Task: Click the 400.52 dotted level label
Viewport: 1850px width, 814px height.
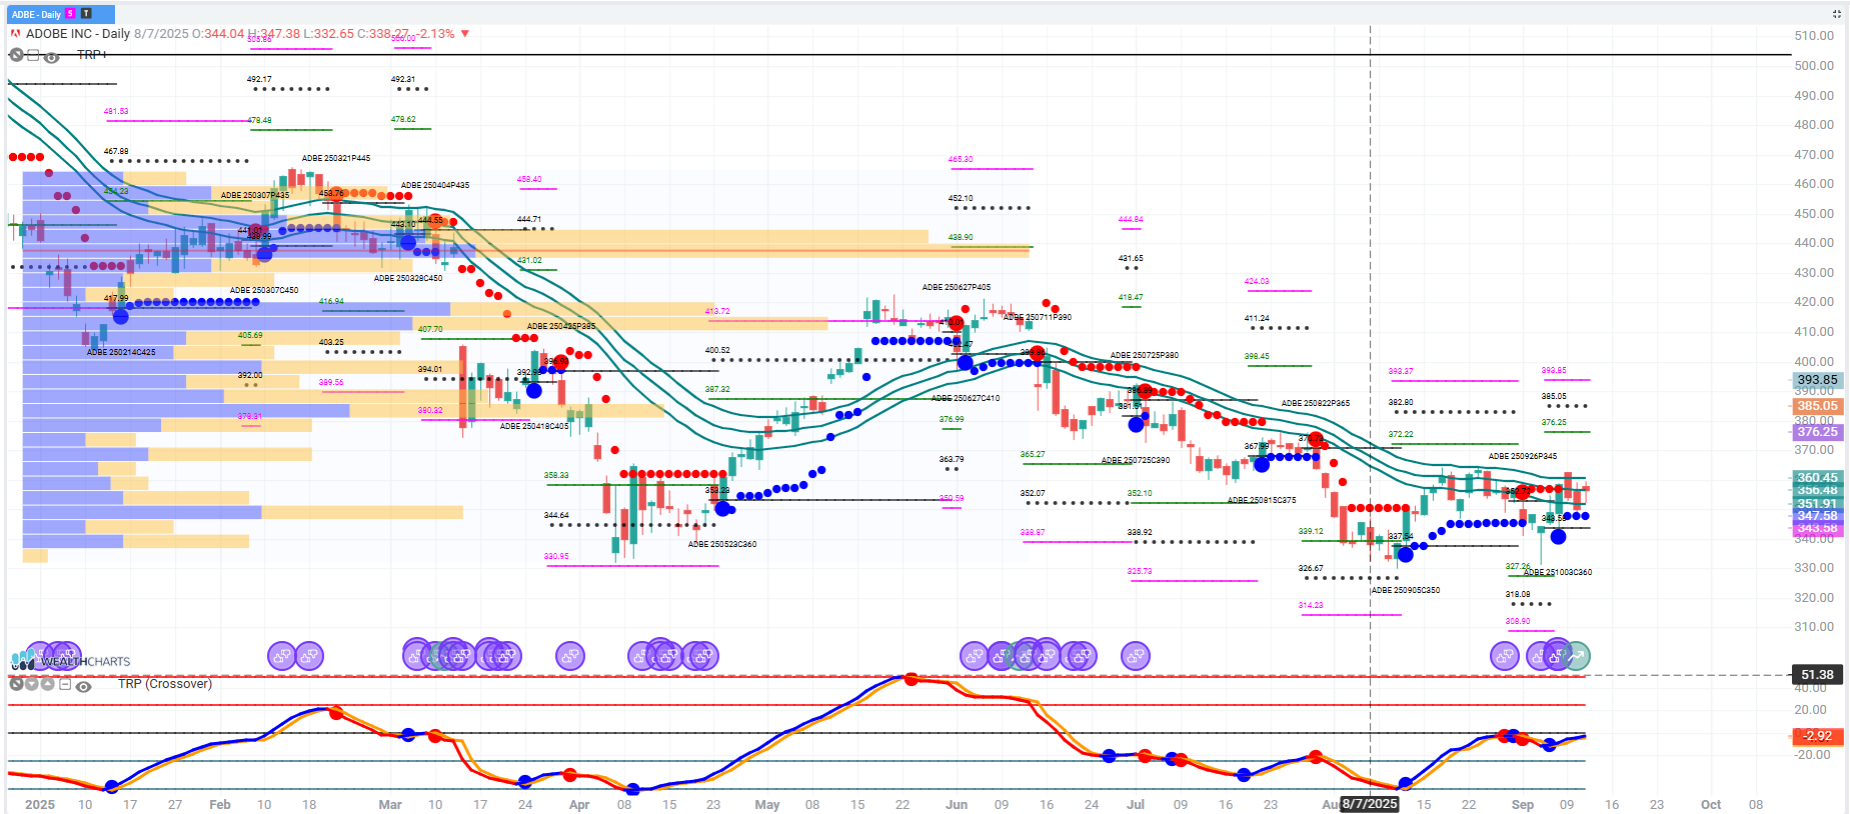Action: 717,350
